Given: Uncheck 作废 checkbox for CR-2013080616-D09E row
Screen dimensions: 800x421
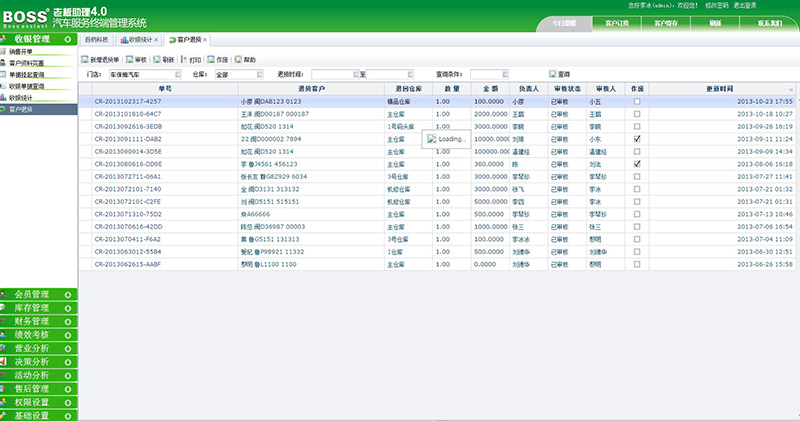Looking at the screenshot, I should [x=637, y=164].
